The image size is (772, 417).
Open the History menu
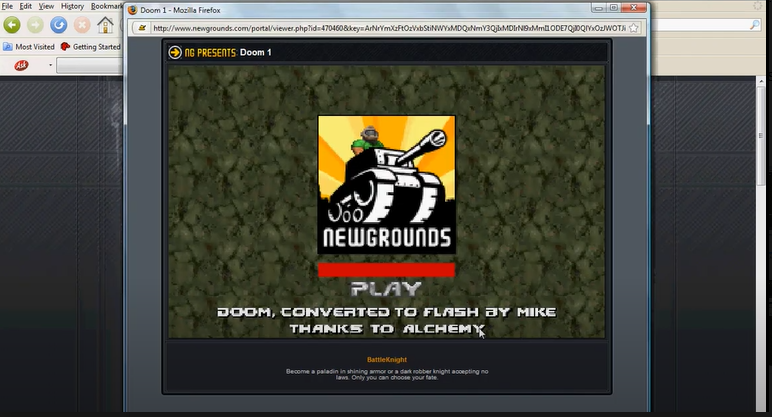[x=72, y=6]
